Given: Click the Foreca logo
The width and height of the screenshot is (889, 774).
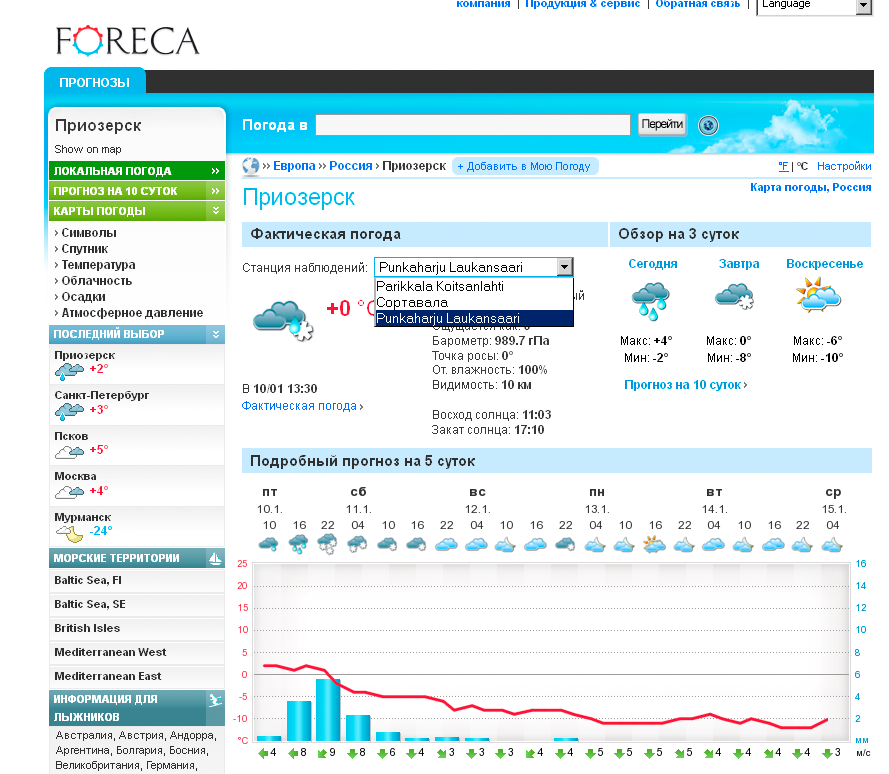Looking at the screenshot, I should coord(128,41).
